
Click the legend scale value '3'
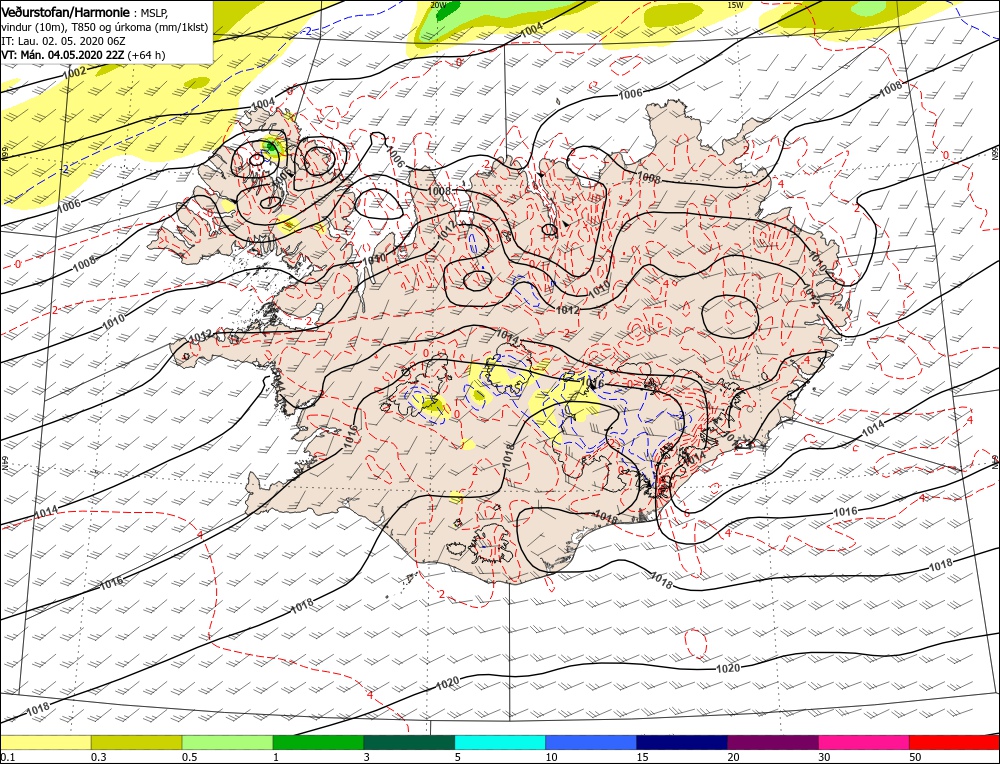point(367,757)
